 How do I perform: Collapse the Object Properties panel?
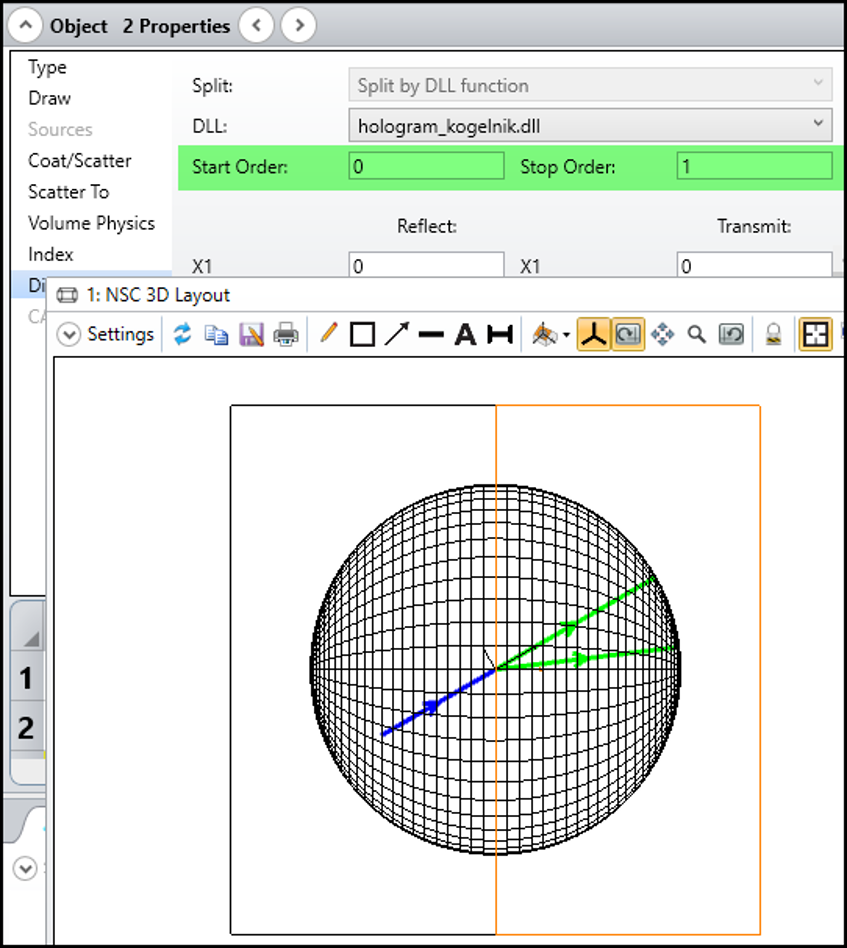point(24,25)
